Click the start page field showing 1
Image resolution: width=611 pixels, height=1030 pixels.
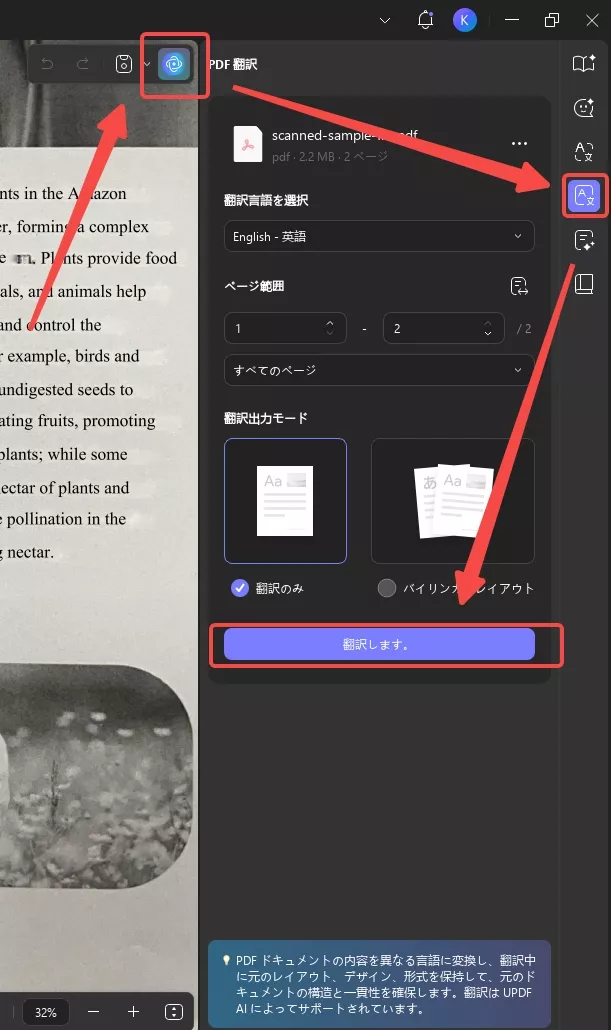click(x=285, y=328)
